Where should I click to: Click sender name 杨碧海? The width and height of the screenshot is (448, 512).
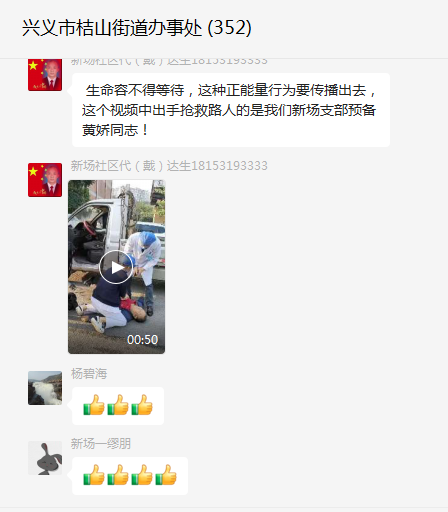(x=89, y=374)
